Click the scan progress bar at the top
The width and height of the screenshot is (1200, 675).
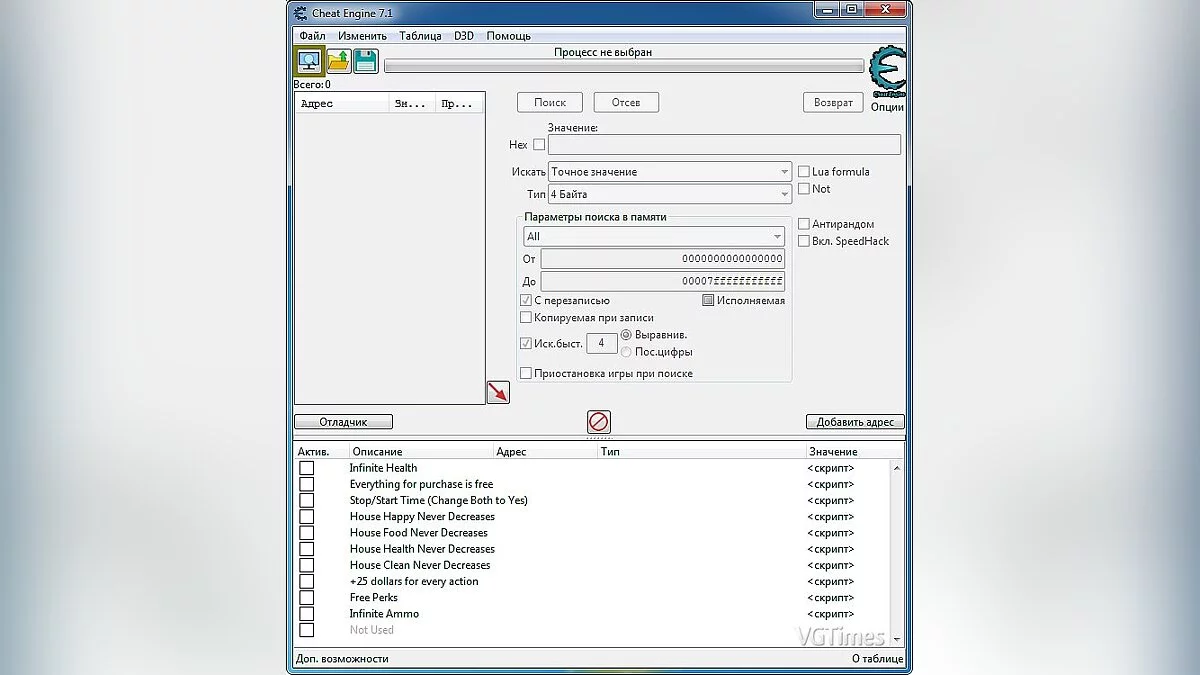[x=622, y=68]
